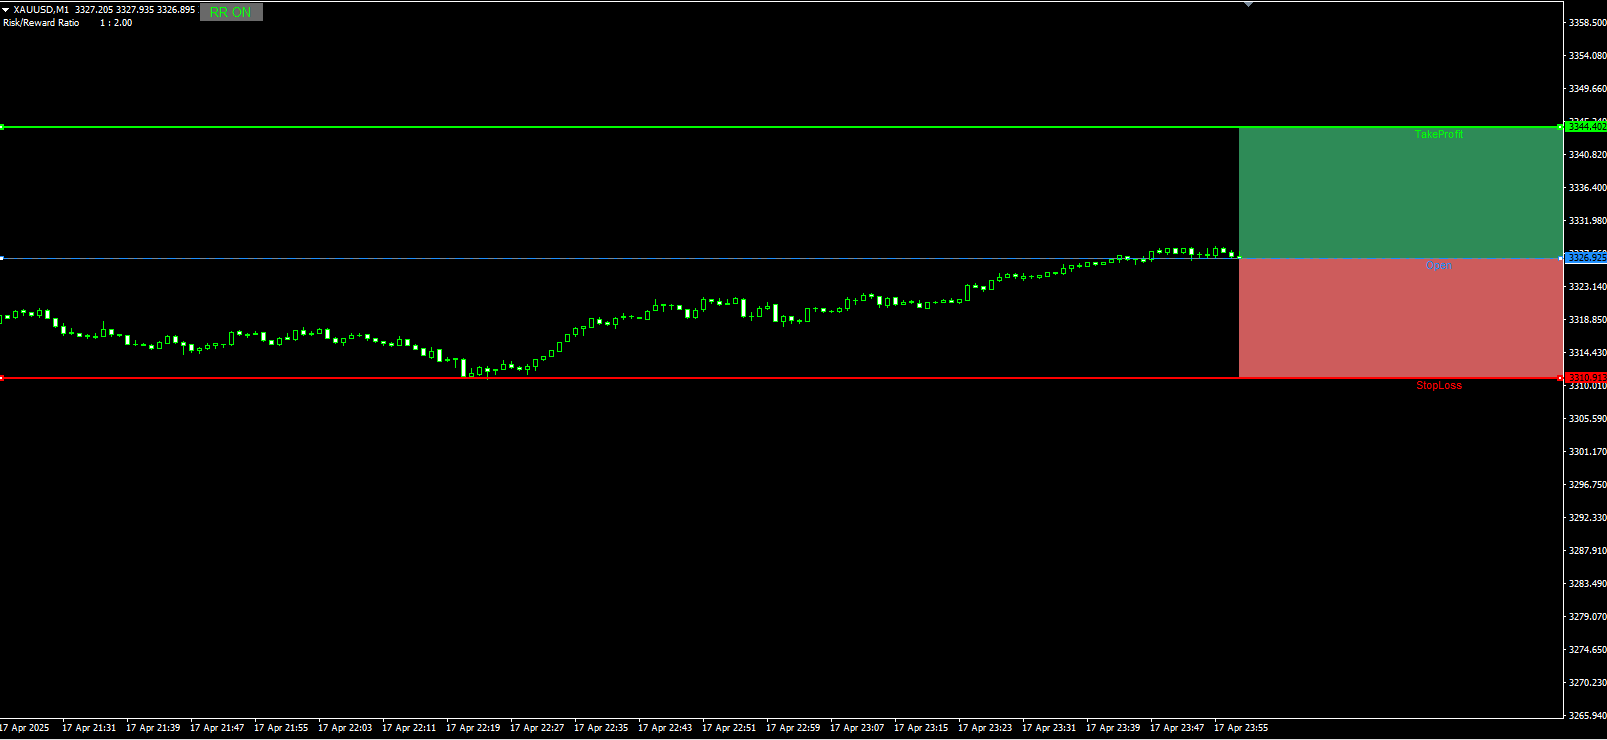Click the left handle of the Open line
Screen dimensions: 1607x740
[2, 258]
